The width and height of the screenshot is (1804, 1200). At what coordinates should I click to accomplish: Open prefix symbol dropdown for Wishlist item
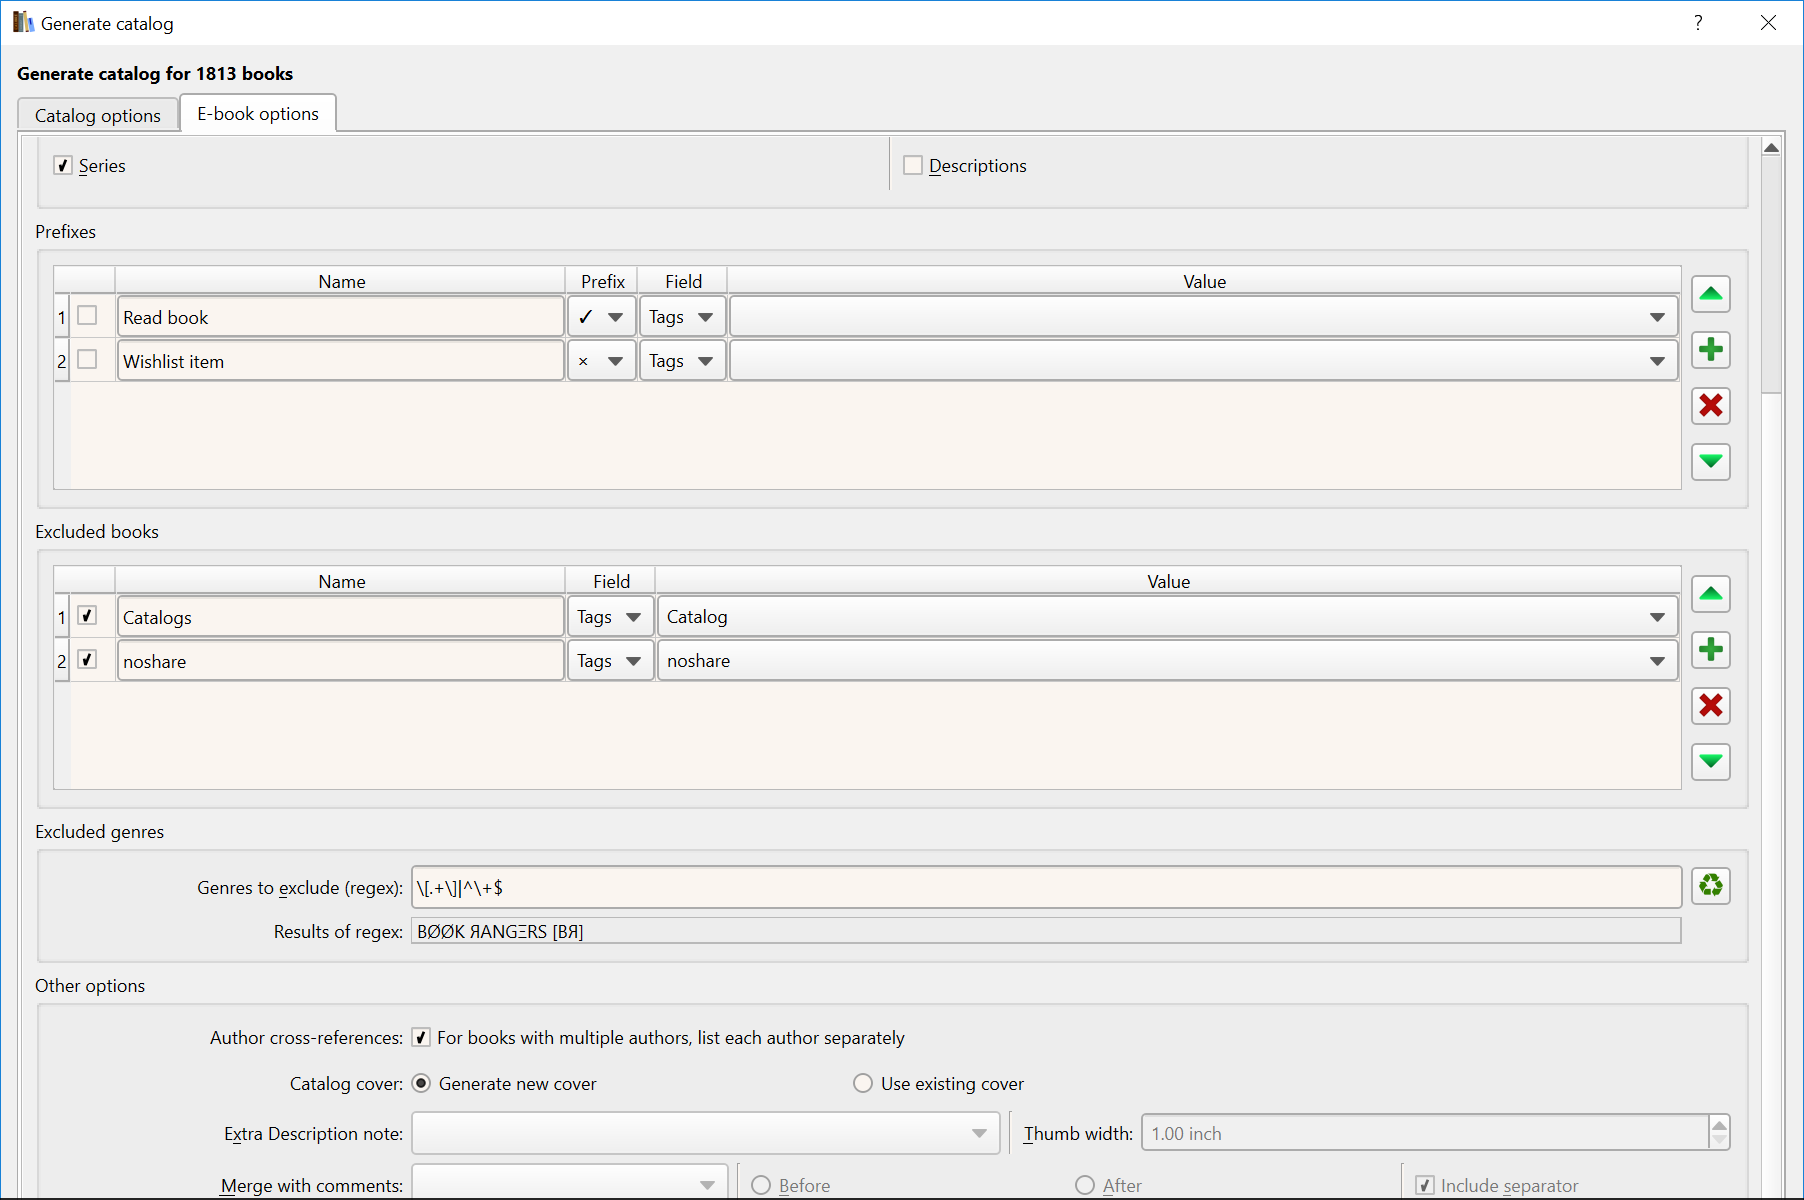click(x=602, y=361)
